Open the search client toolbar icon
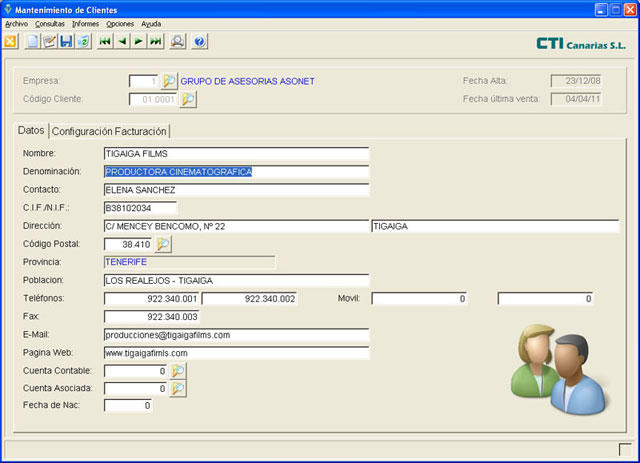Screen dimensions: 640x463 point(178,41)
